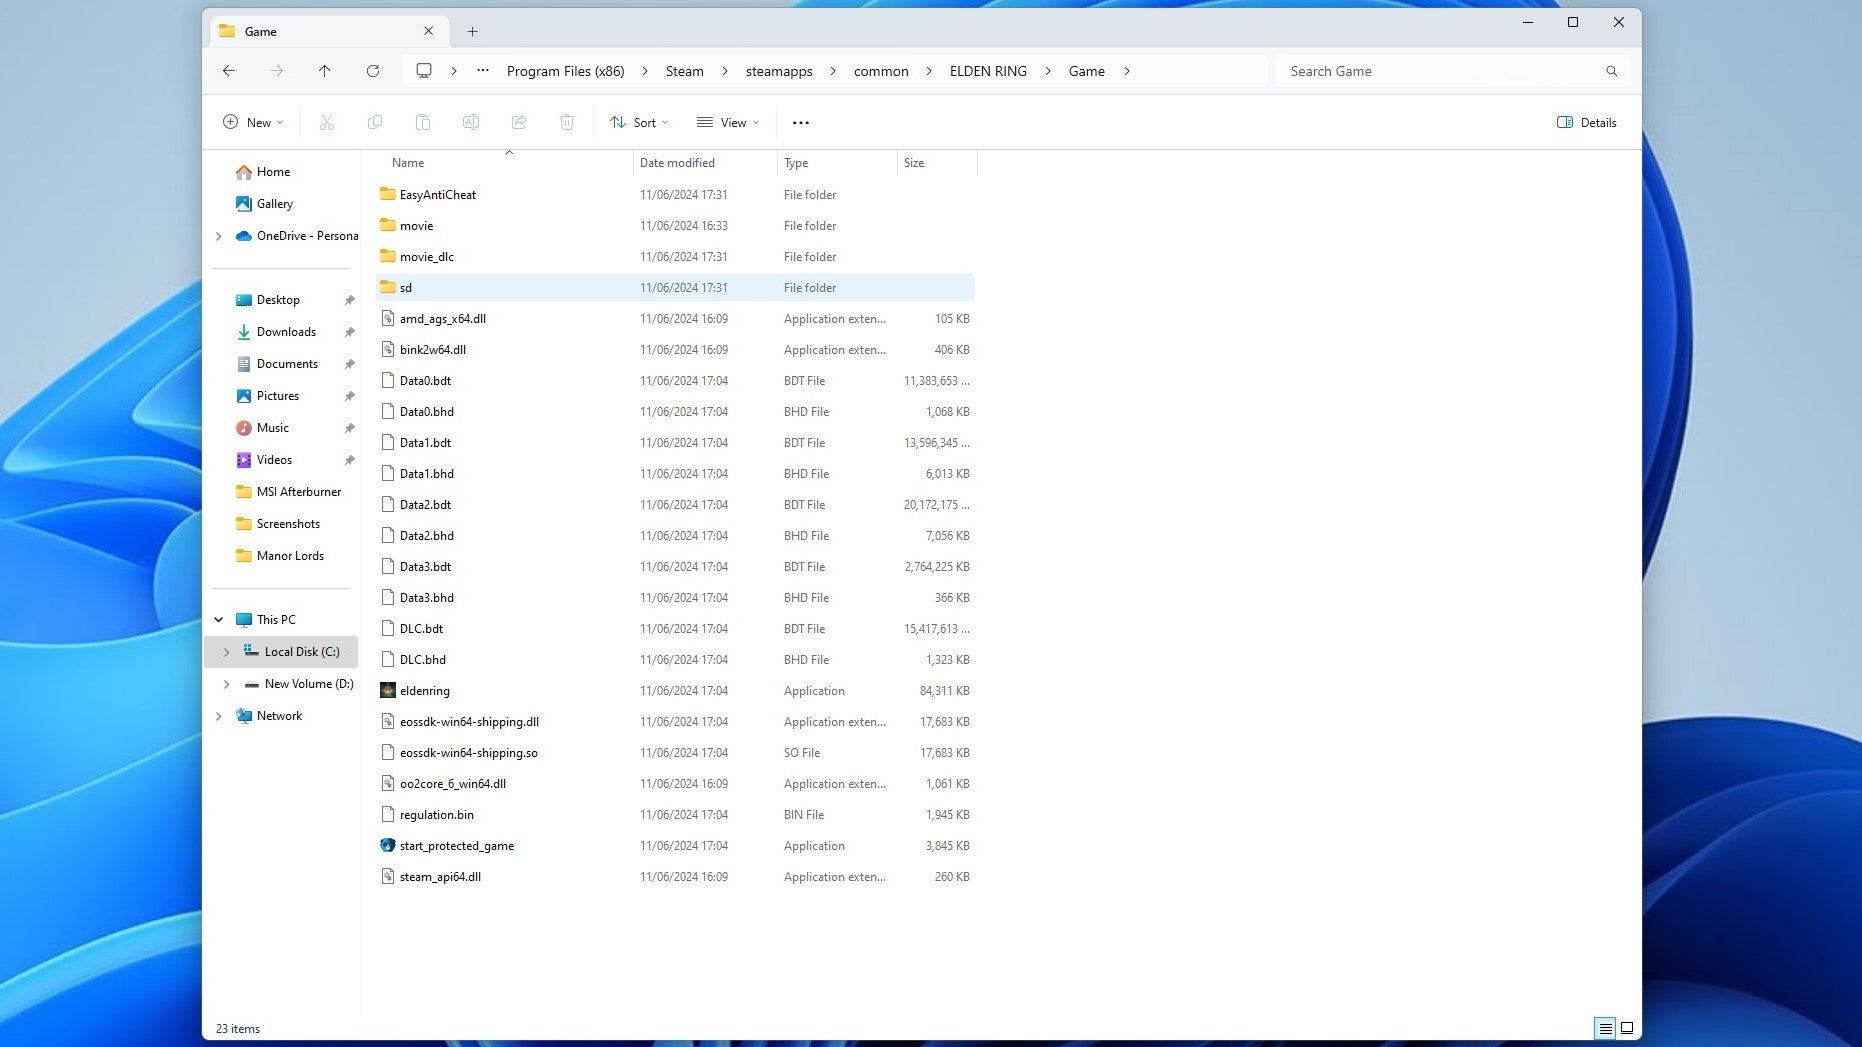Screen dimensions: 1862x1047
Task: Toggle the Details pane
Action: click(x=1586, y=122)
